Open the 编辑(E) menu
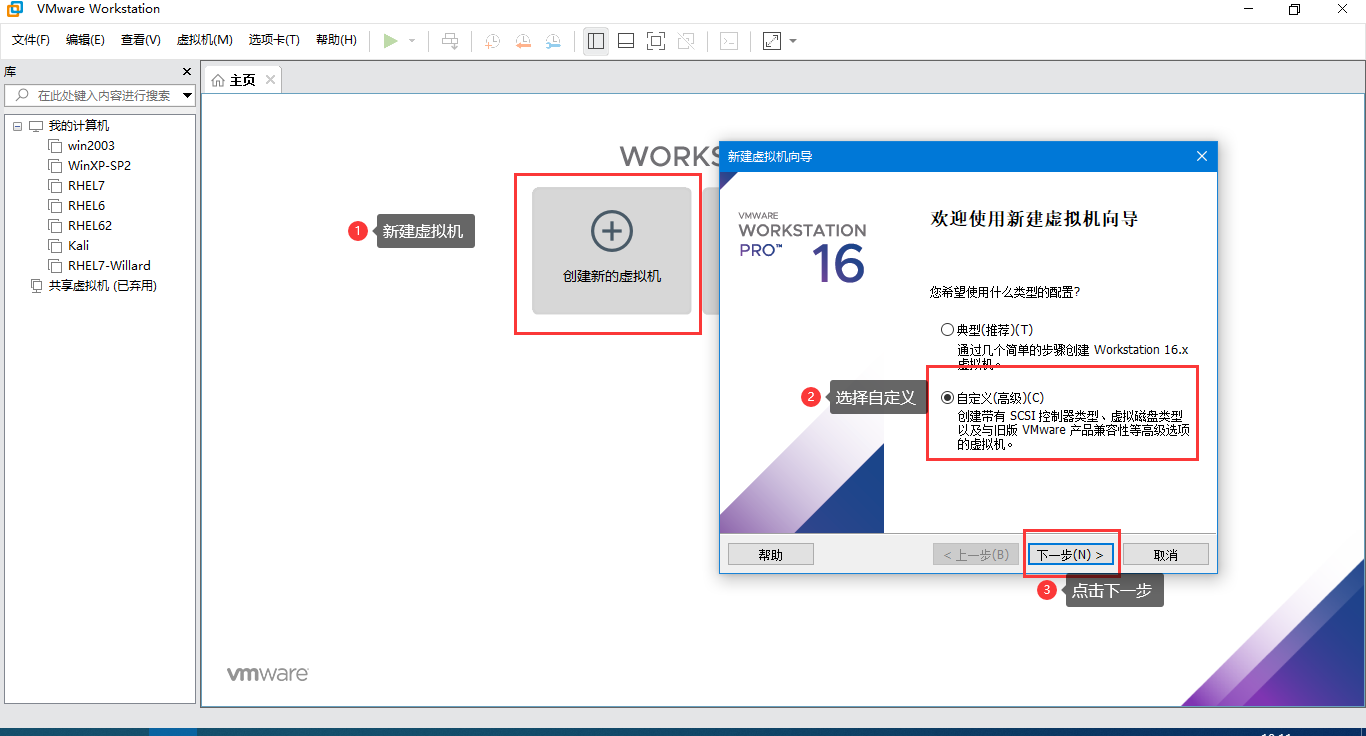The image size is (1366, 736). (x=85, y=40)
